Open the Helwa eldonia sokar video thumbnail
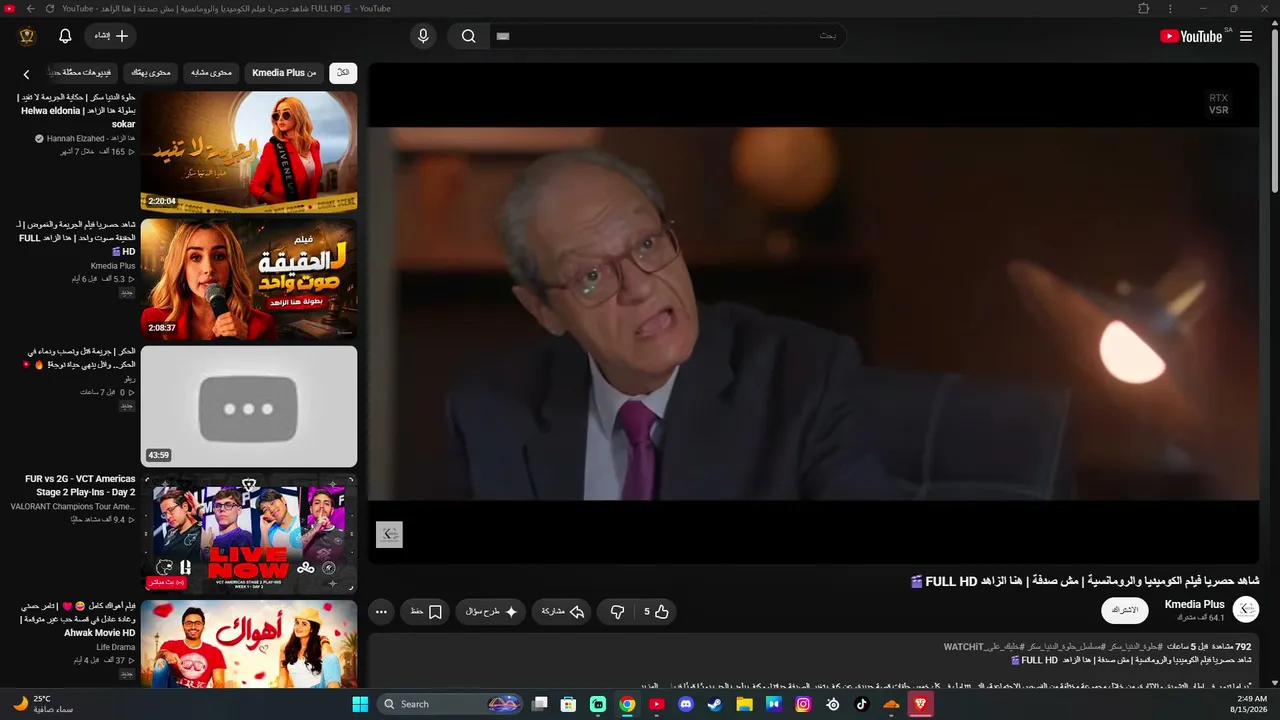 click(249, 152)
